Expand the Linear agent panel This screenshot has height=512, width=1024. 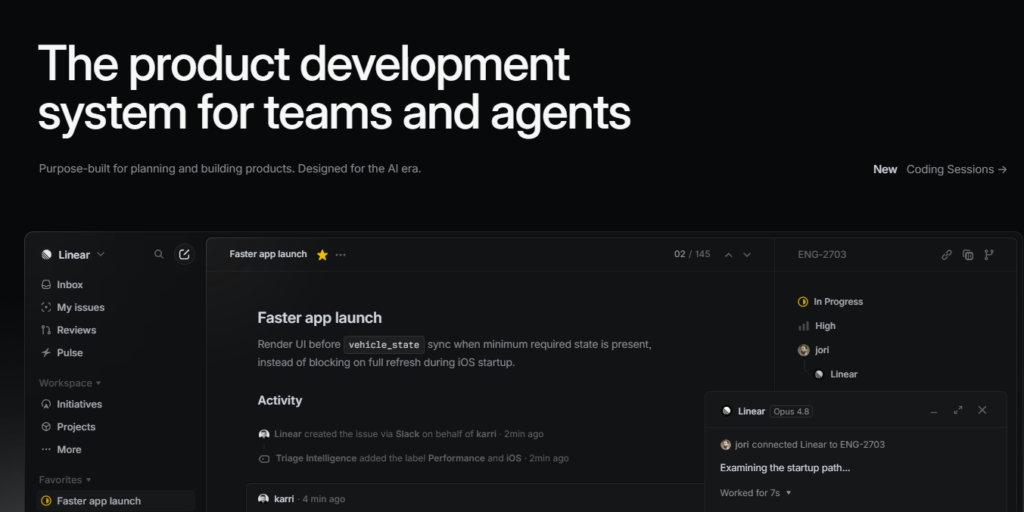click(958, 410)
